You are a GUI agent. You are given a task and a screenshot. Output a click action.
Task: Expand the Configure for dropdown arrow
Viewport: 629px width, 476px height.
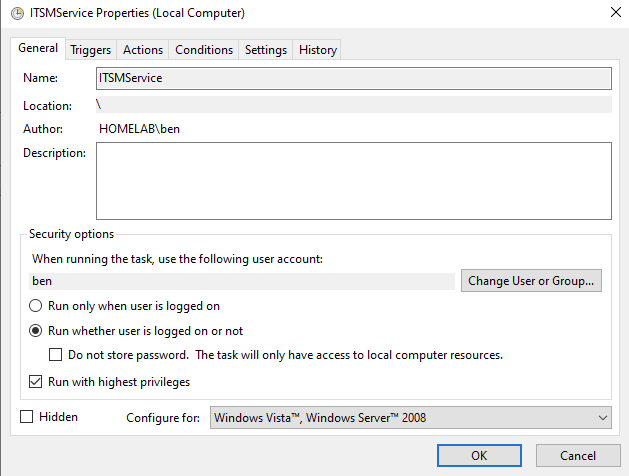tap(603, 418)
